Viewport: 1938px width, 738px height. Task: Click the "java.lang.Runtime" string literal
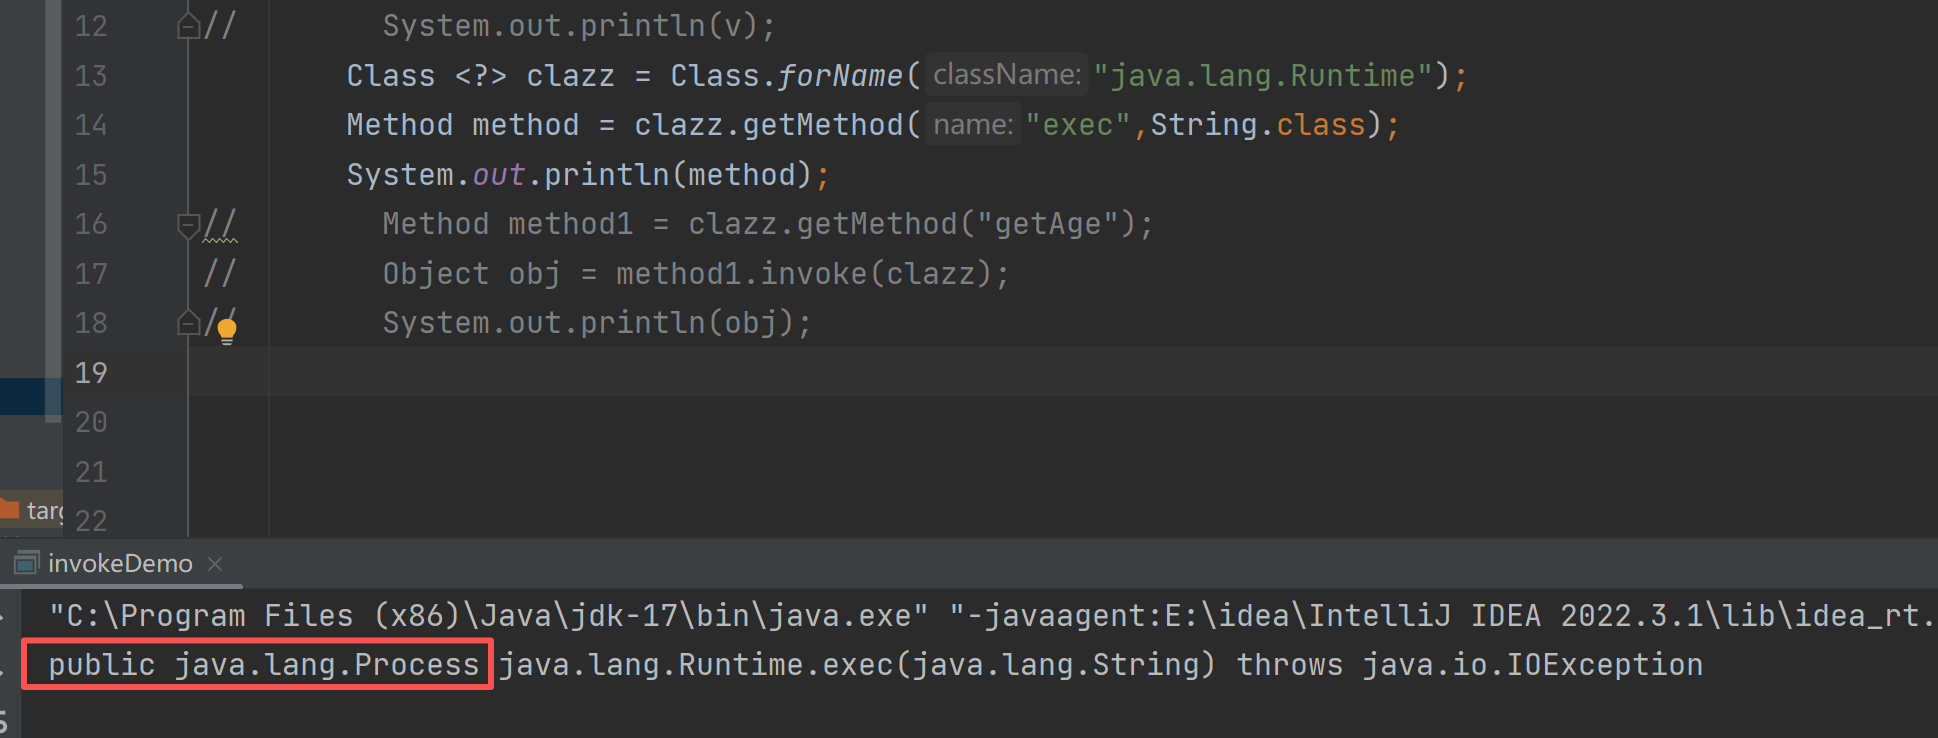pyautogui.click(x=1264, y=76)
